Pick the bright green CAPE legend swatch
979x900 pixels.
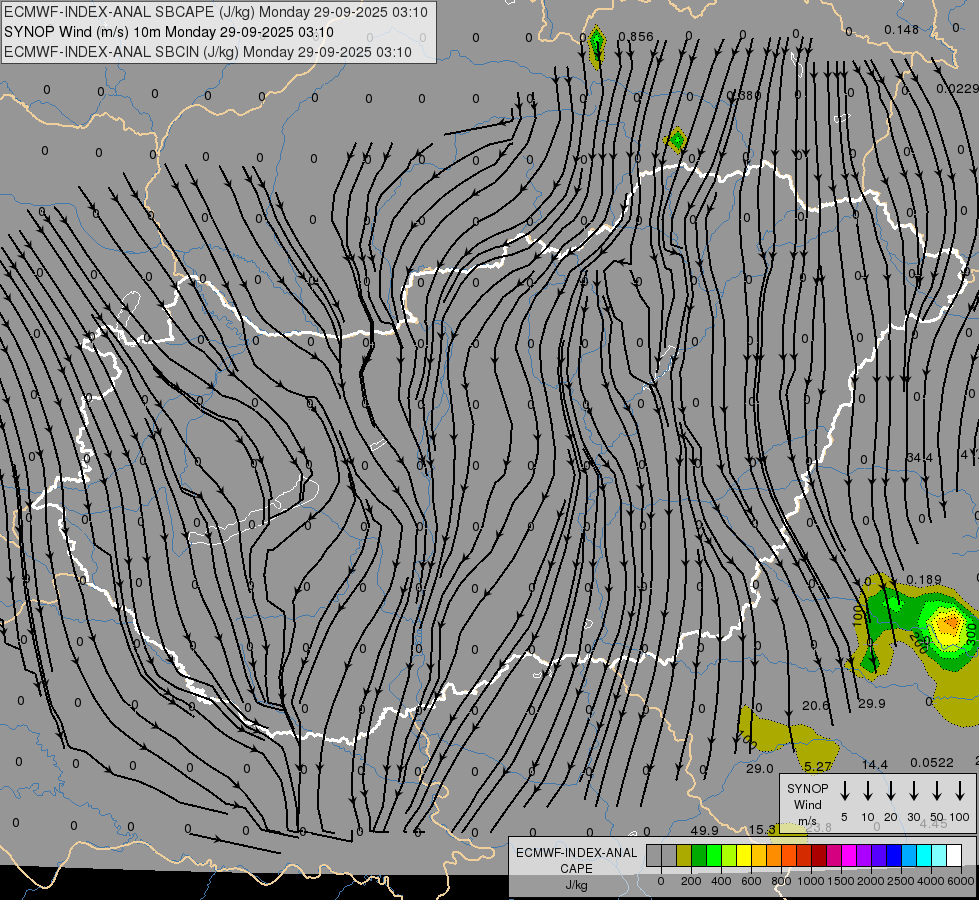pos(714,855)
